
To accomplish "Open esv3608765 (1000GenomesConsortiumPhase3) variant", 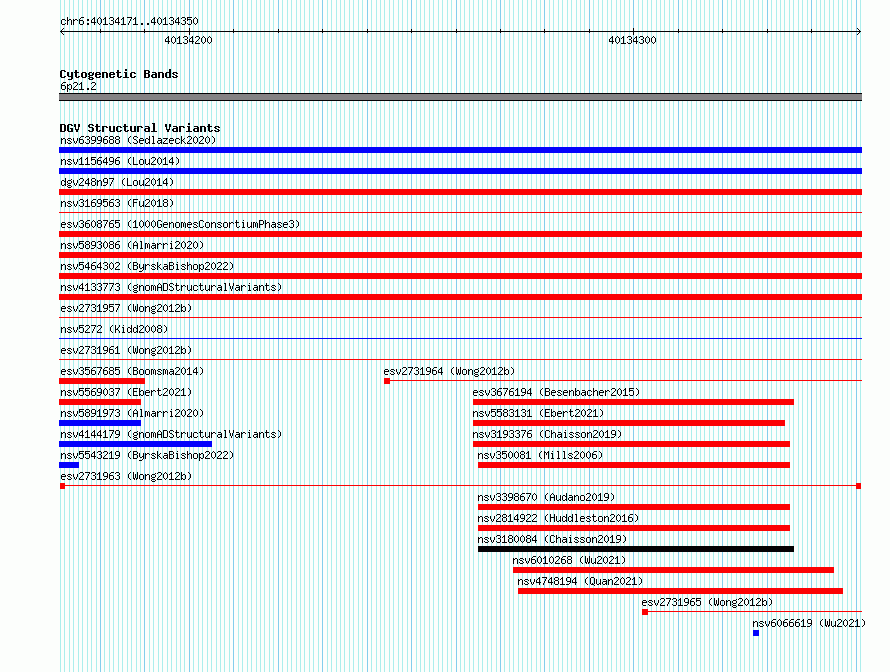I will tap(180, 224).
